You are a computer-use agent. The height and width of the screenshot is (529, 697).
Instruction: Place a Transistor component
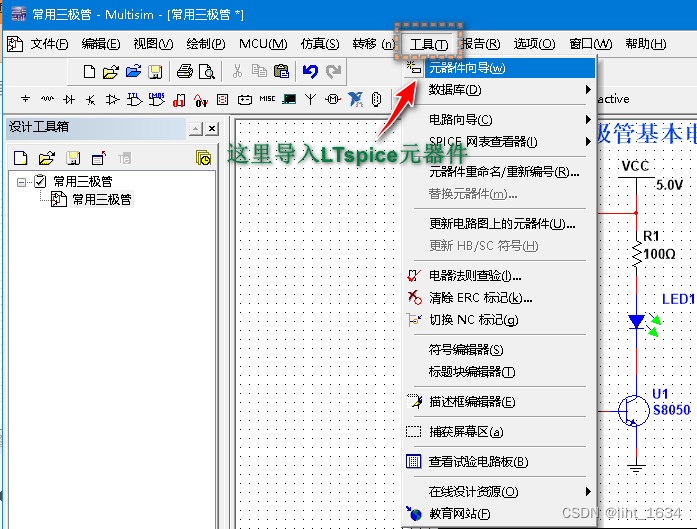pyautogui.click(x=91, y=100)
